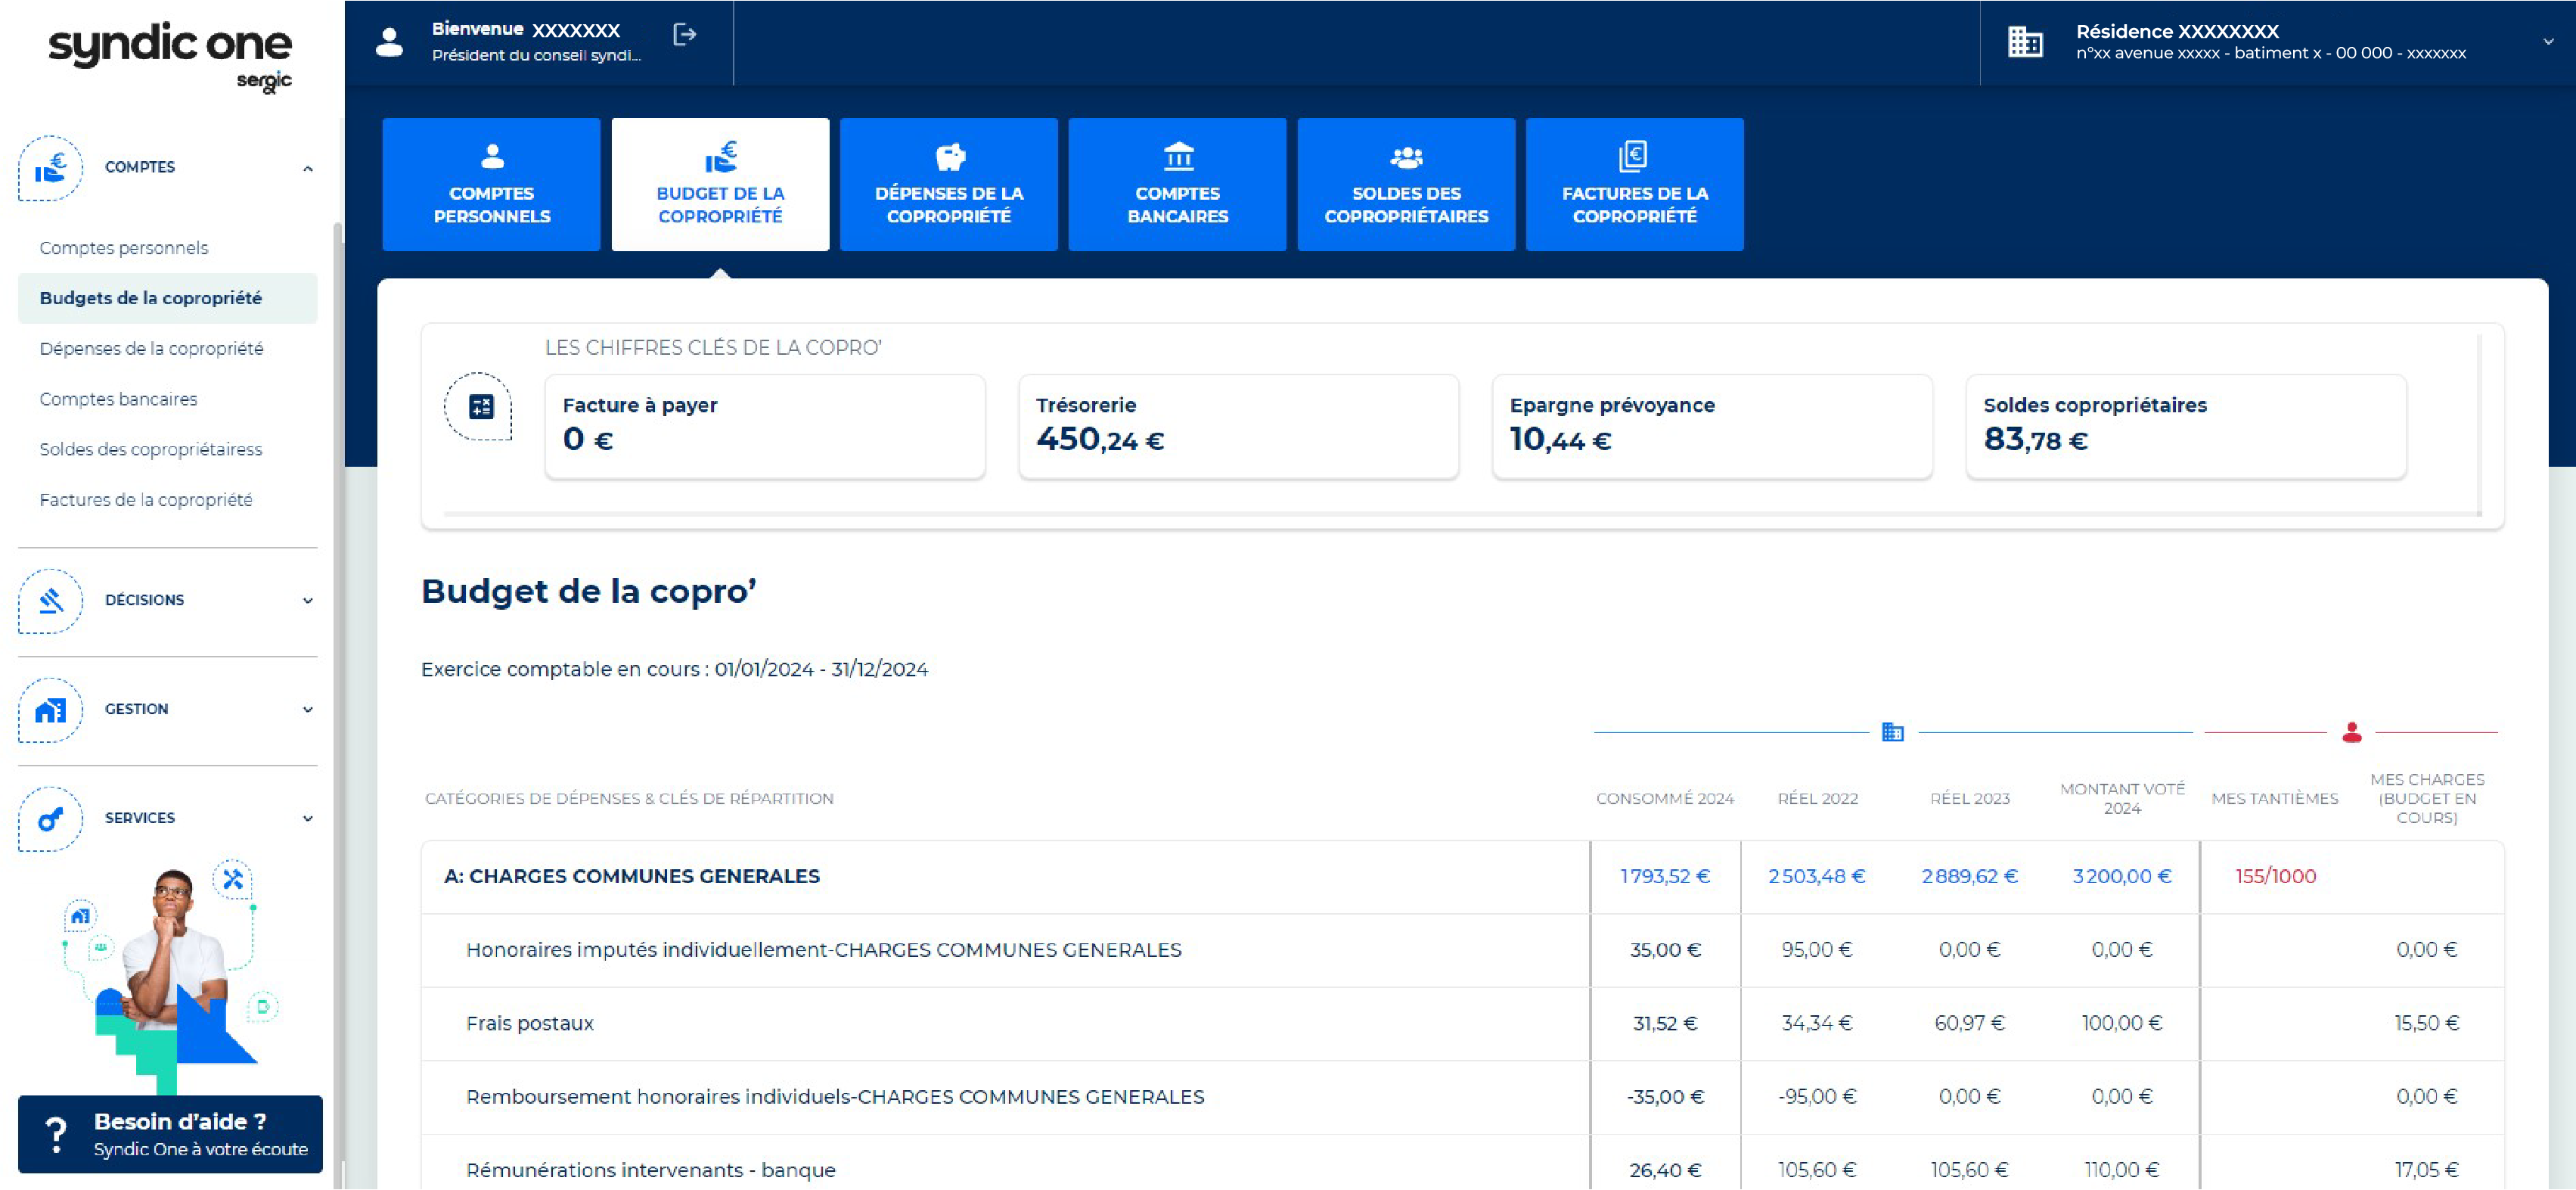Click the Résidence XXXXXXXX header title
This screenshot has height=1190, width=2576.
tap(2177, 31)
